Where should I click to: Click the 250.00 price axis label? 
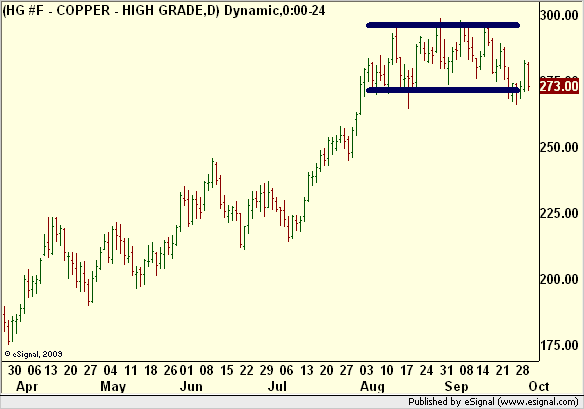pyautogui.click(x=559, y=147)
